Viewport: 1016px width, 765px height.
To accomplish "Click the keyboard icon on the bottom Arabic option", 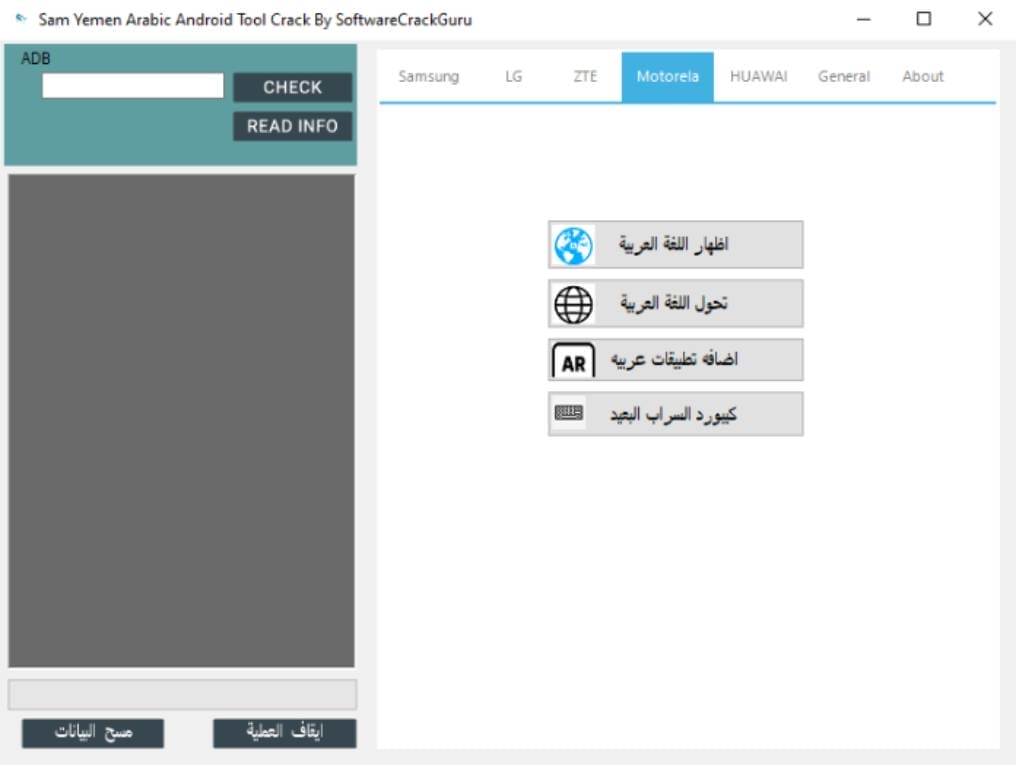I will [569, 413].
